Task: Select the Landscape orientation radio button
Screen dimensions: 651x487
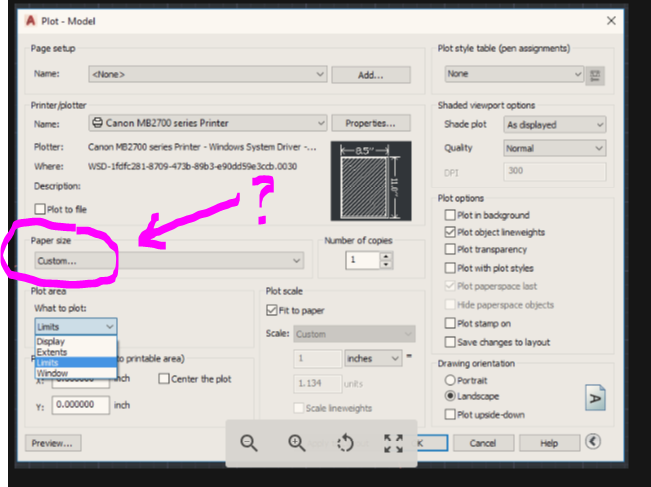Action: click(x=450, y=396)
